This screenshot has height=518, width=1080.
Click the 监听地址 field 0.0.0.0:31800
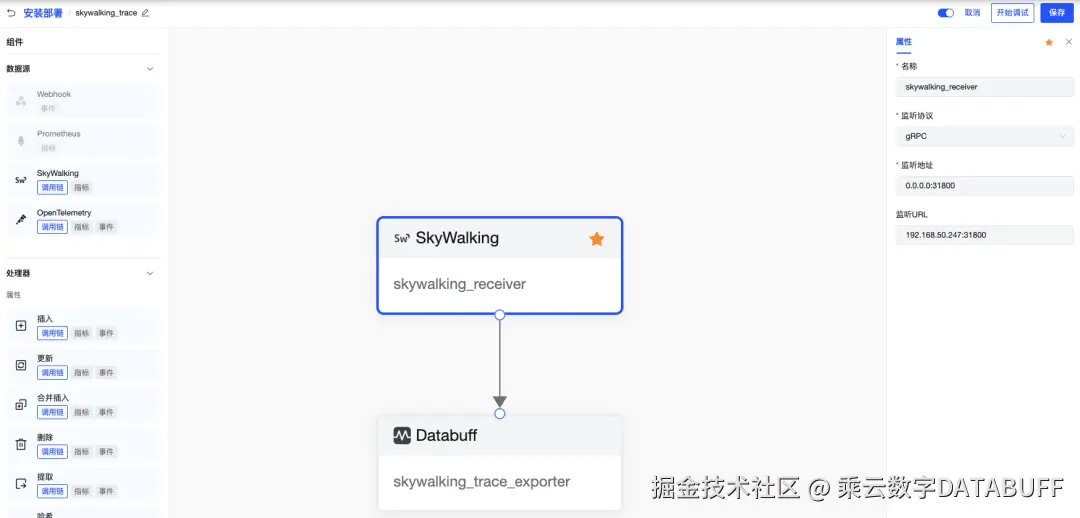984,185
